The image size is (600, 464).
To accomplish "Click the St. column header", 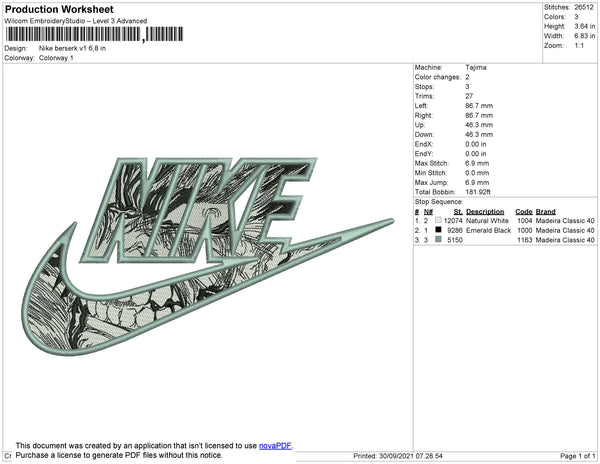I will tap(458, 212).
